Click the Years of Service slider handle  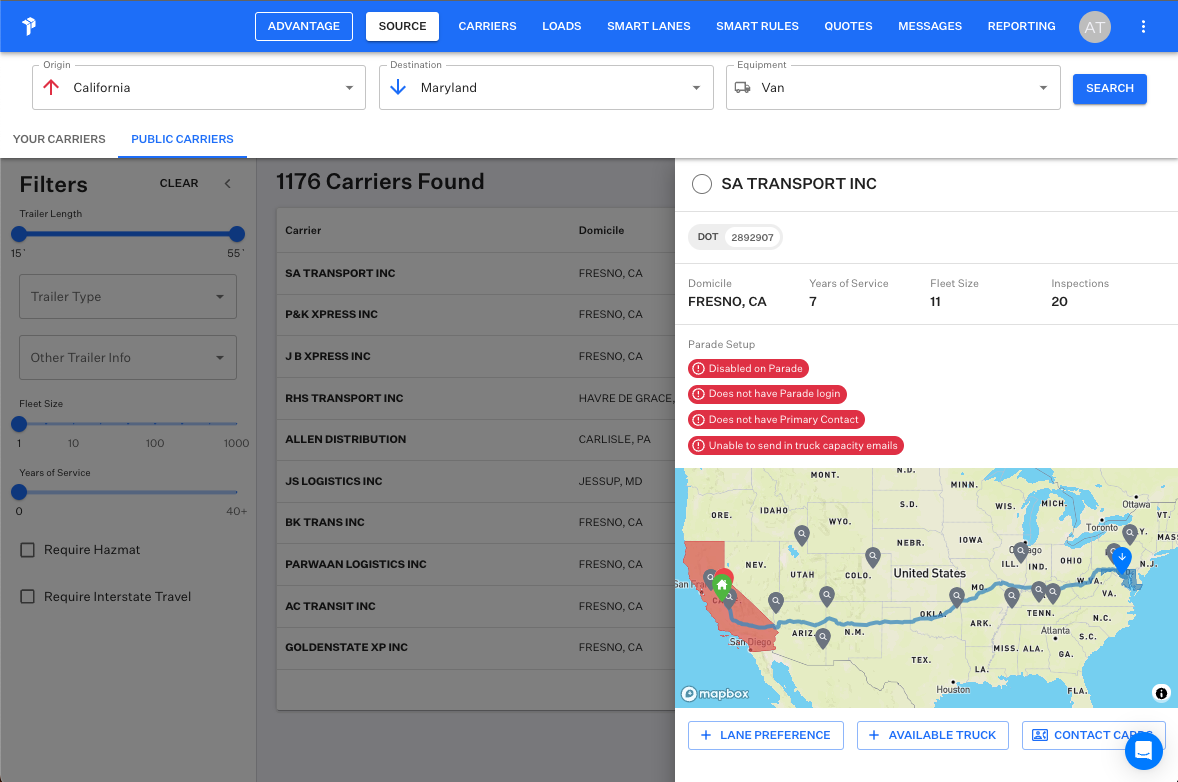[19, 492]
